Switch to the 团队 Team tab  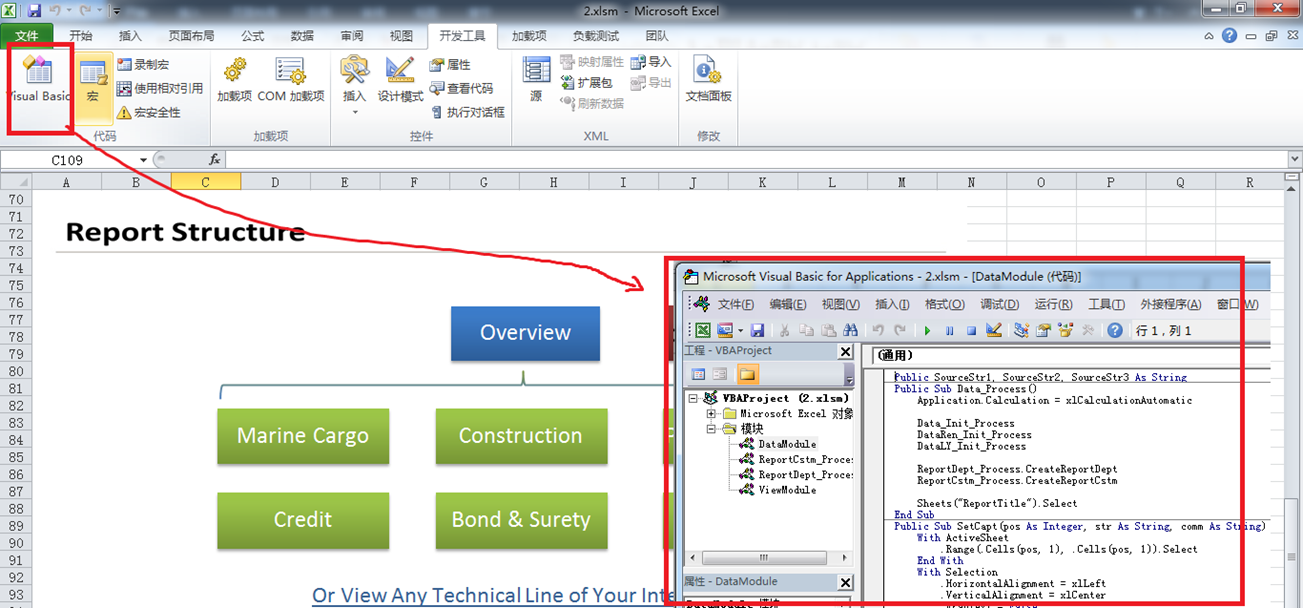657,36
